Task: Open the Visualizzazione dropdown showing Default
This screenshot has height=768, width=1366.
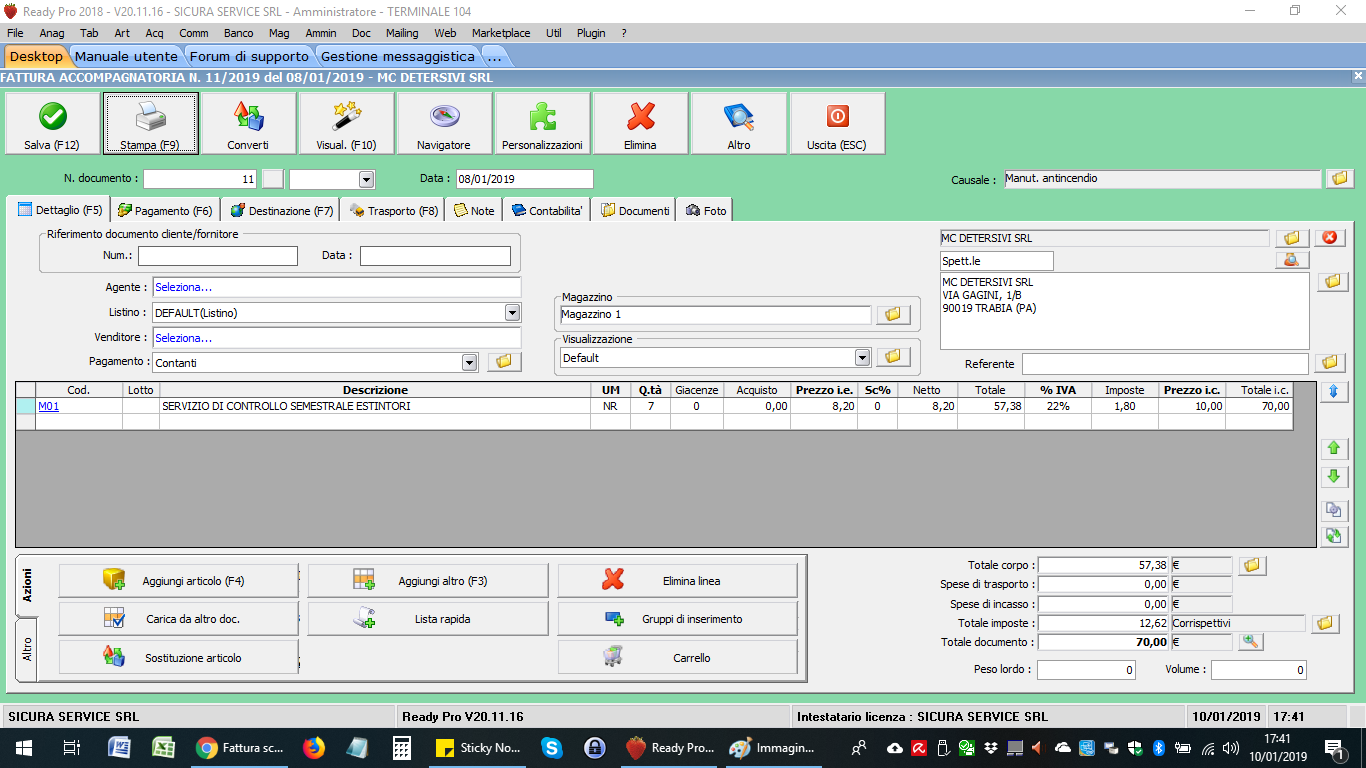Action: (863, 357)
